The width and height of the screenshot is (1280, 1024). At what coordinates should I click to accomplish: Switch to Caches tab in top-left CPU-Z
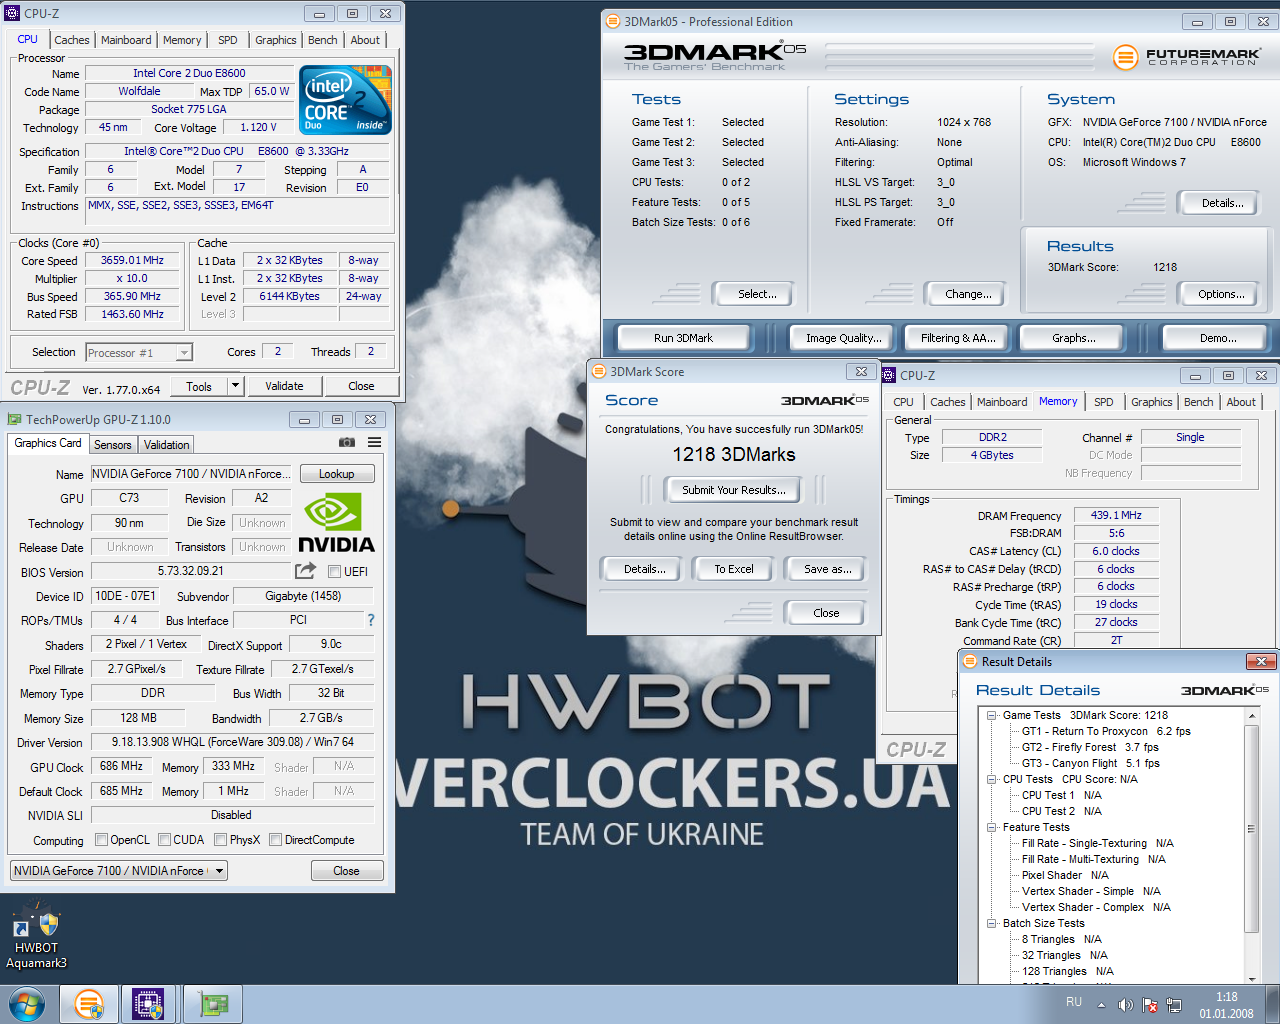72,40
